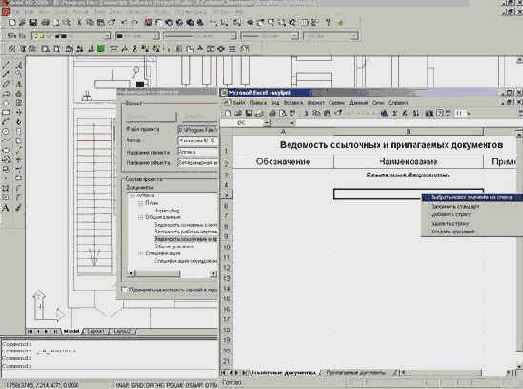This screenshot has height=389, width=523.
Task: Select the Line tool in Draw toolbar
Action: click(x=6, y=65)
